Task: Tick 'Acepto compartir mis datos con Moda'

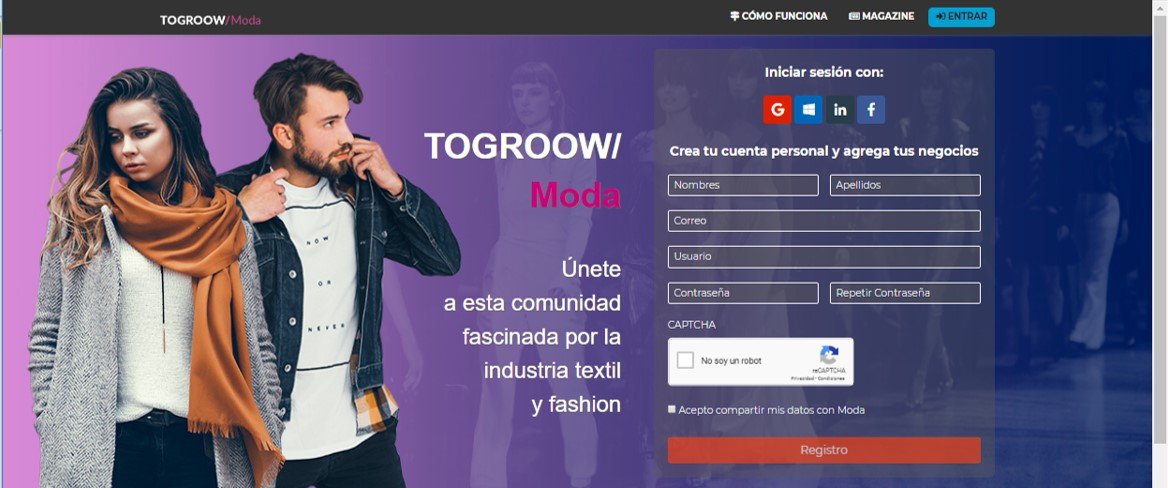Action: pos(672,409)
